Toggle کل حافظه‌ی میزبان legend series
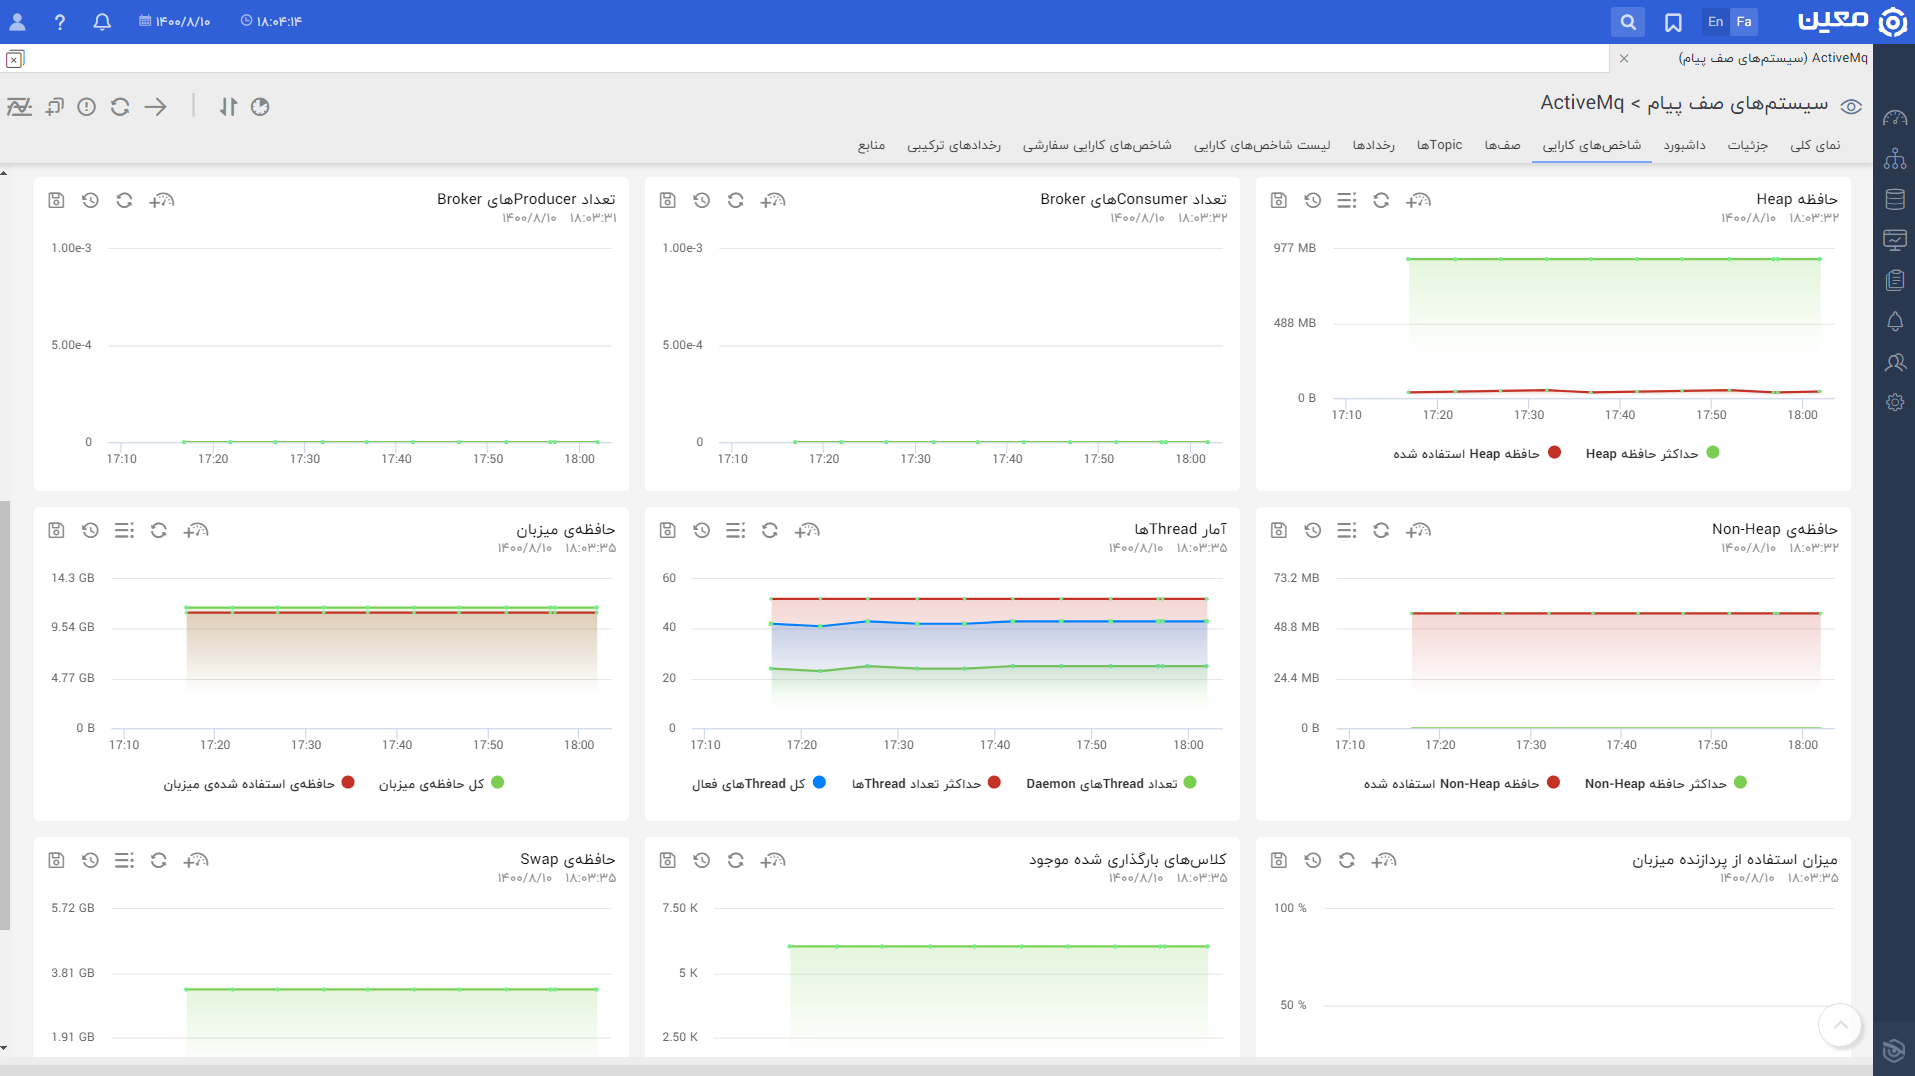The height and width of the screenshot is (1076, 1915). click(x=441, y=783)
